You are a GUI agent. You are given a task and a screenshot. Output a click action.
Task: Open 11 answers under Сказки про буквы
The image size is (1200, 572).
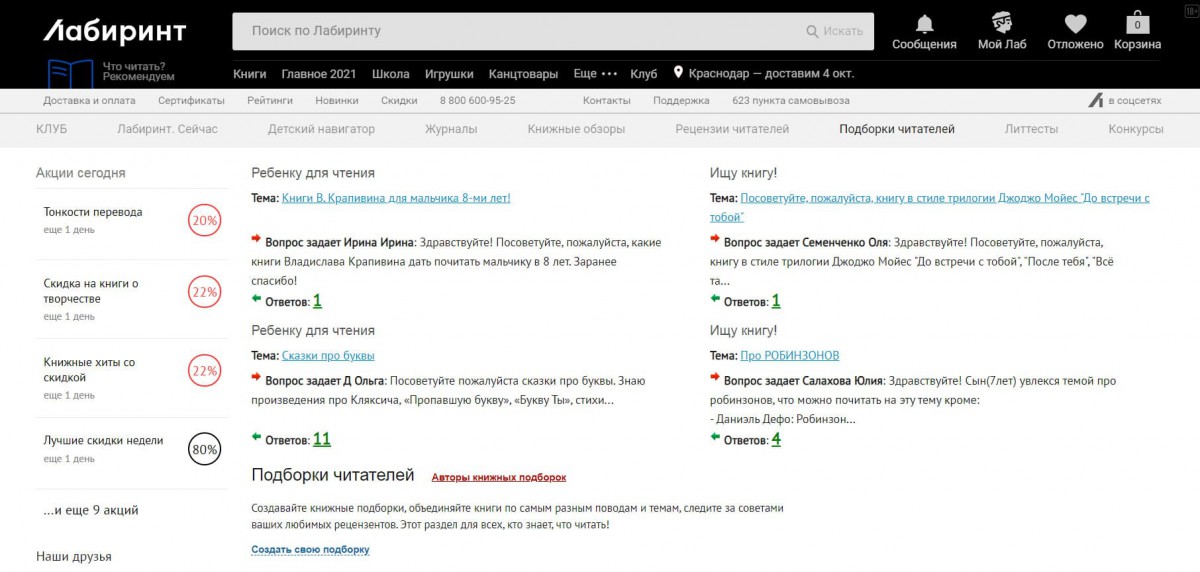click(x=321, y=439)
